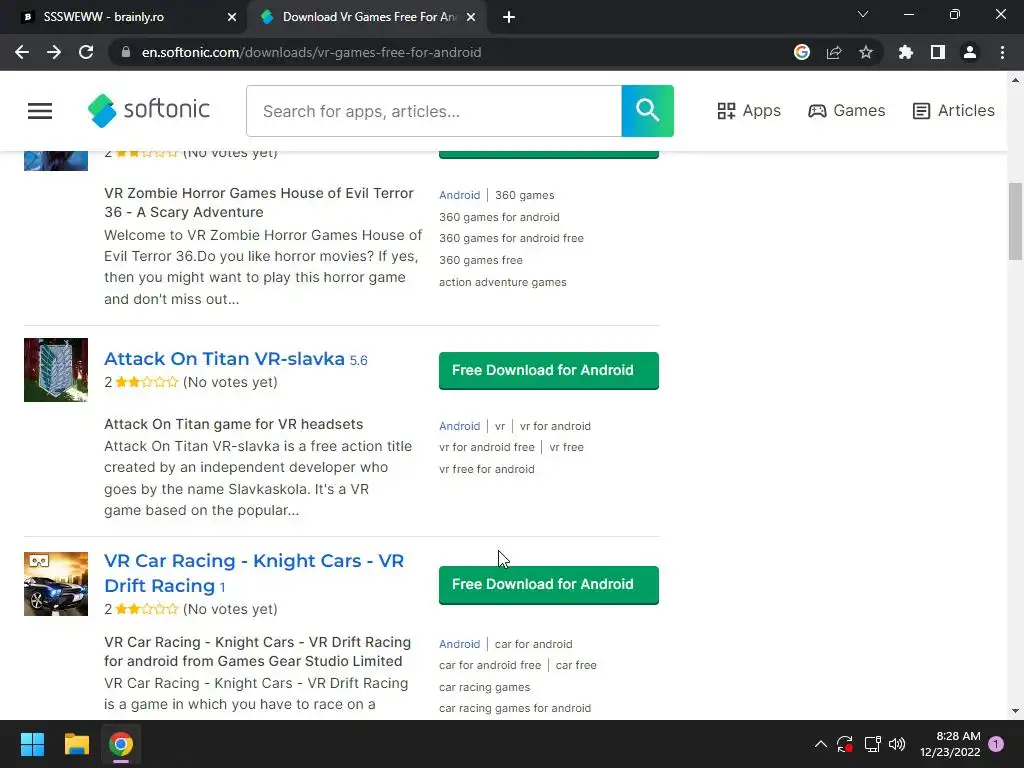Open Chrome profile avatar
1024x768 pixels.
coord(970,52)
